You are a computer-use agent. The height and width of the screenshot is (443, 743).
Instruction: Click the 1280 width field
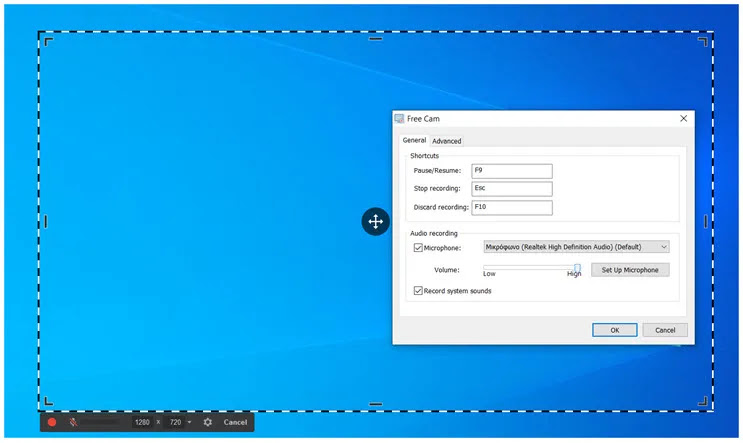coord(142,422)
